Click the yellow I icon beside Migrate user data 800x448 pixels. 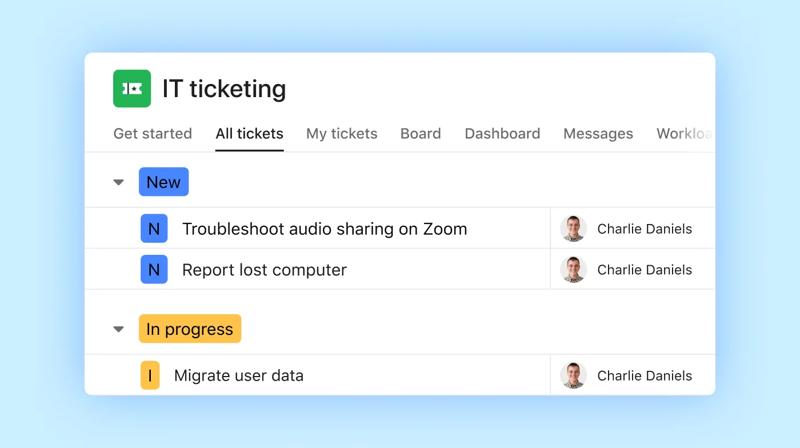click(150, 376)
